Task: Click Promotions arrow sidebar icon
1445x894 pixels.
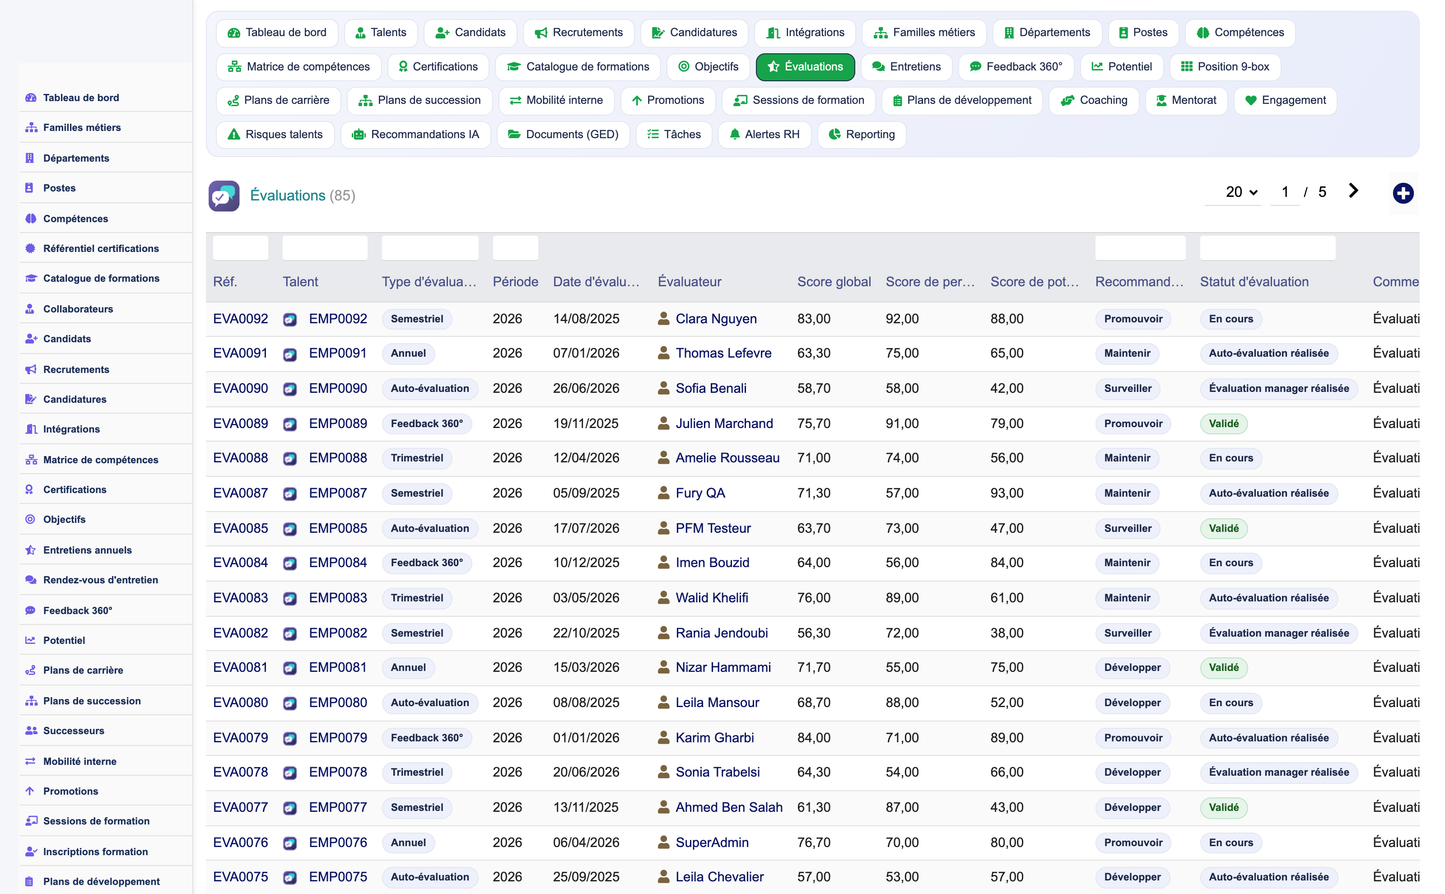Action: coord(30,792)
